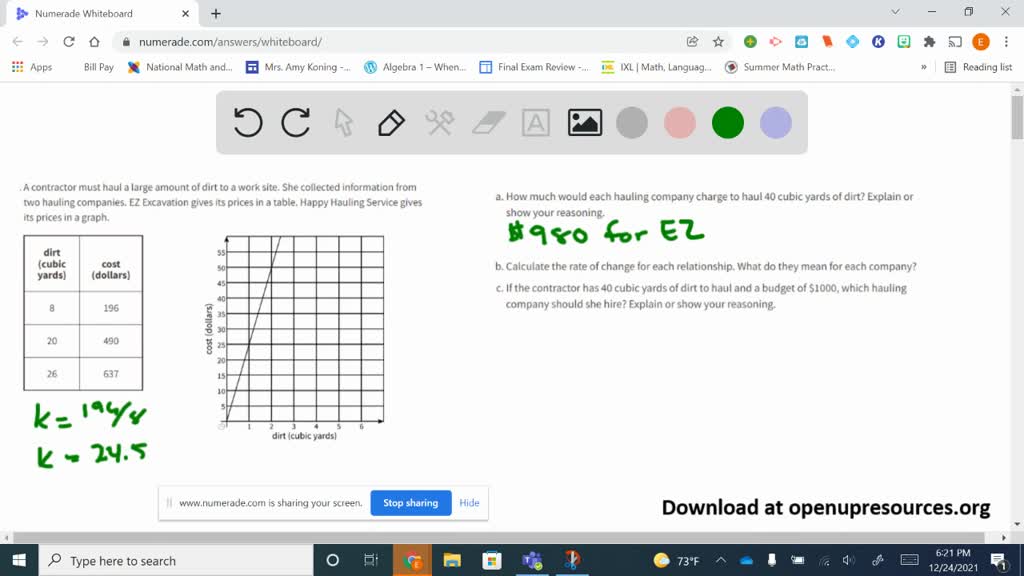
Task: Select the Eraser tool
Action: [x=487, y=122]
